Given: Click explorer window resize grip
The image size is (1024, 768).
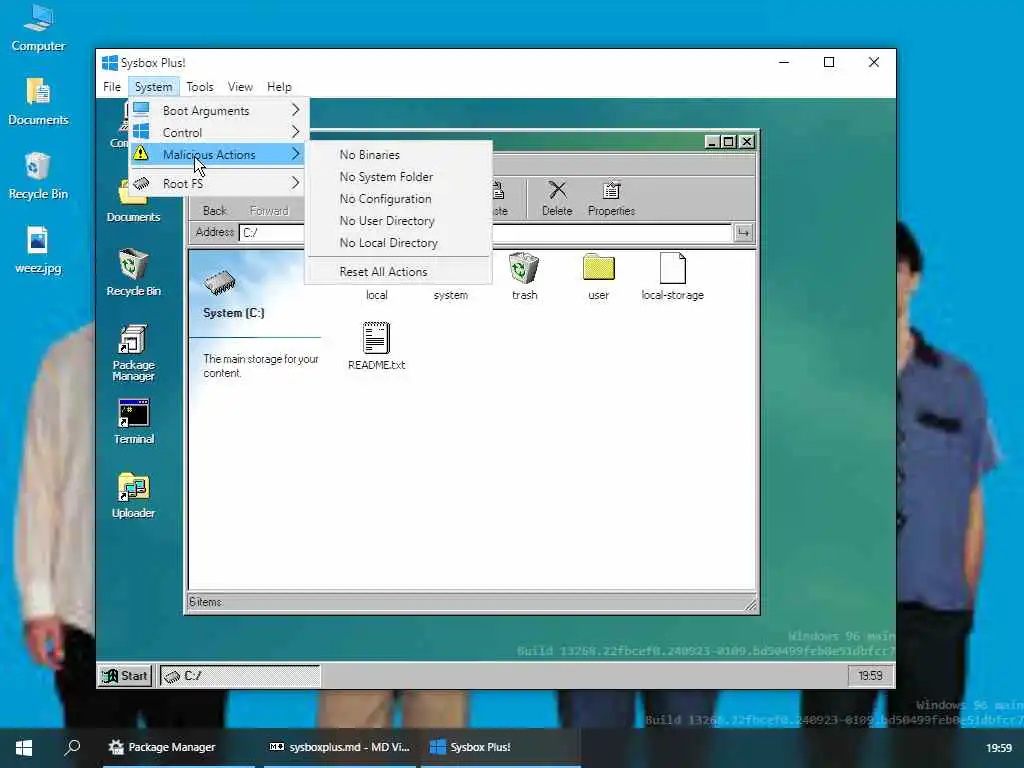Looking at the screenshot, I should tap(751, 605).
